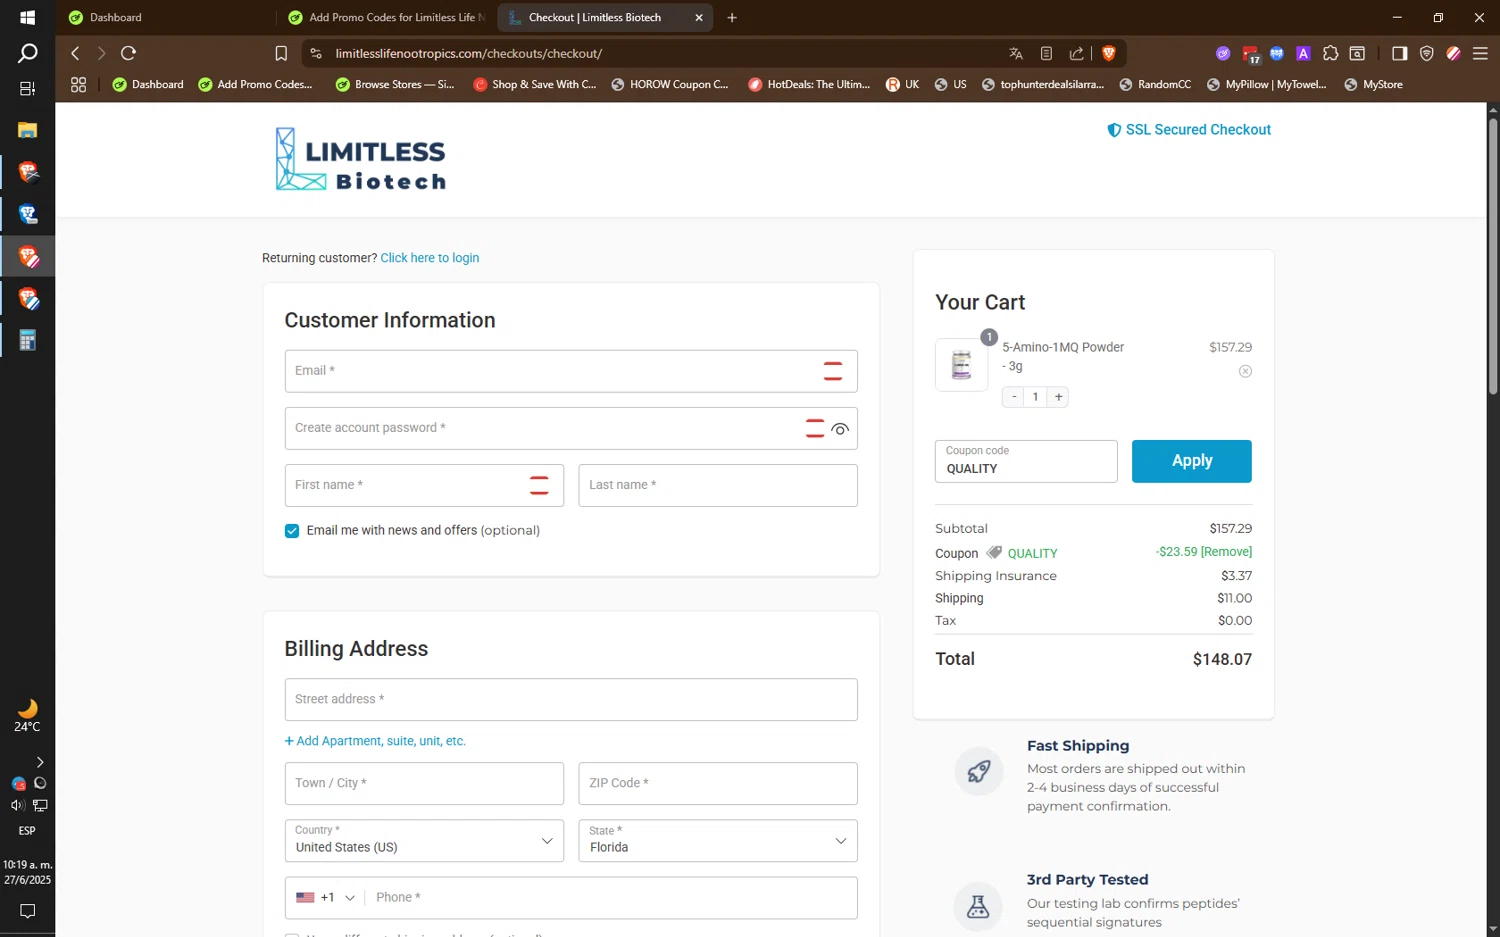This screenshot has width=1500, height=937.
Task: Click the share page icon
Action: click(x=1076, y=53)
